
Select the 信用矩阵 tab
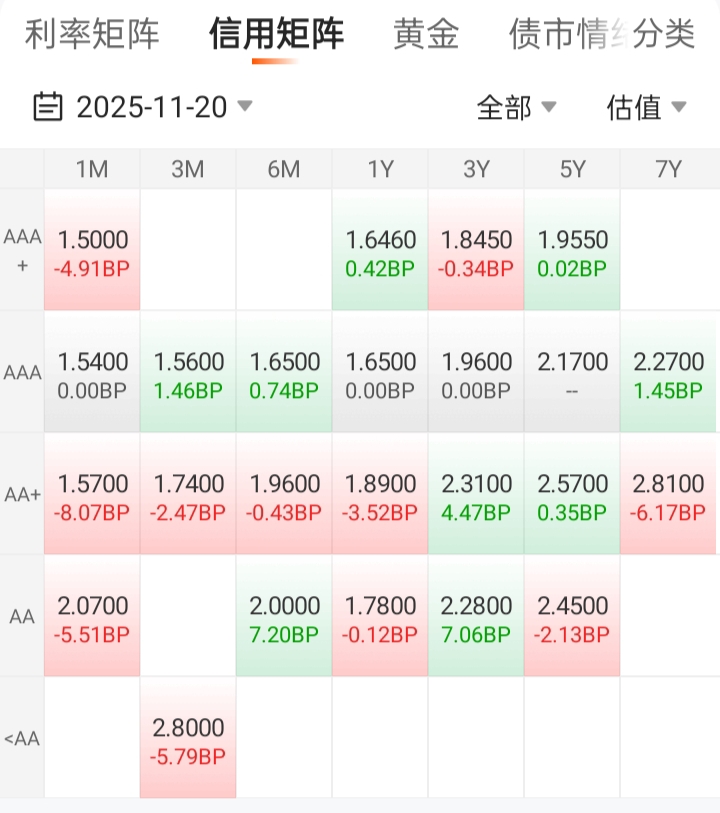(x=276, y=34)
